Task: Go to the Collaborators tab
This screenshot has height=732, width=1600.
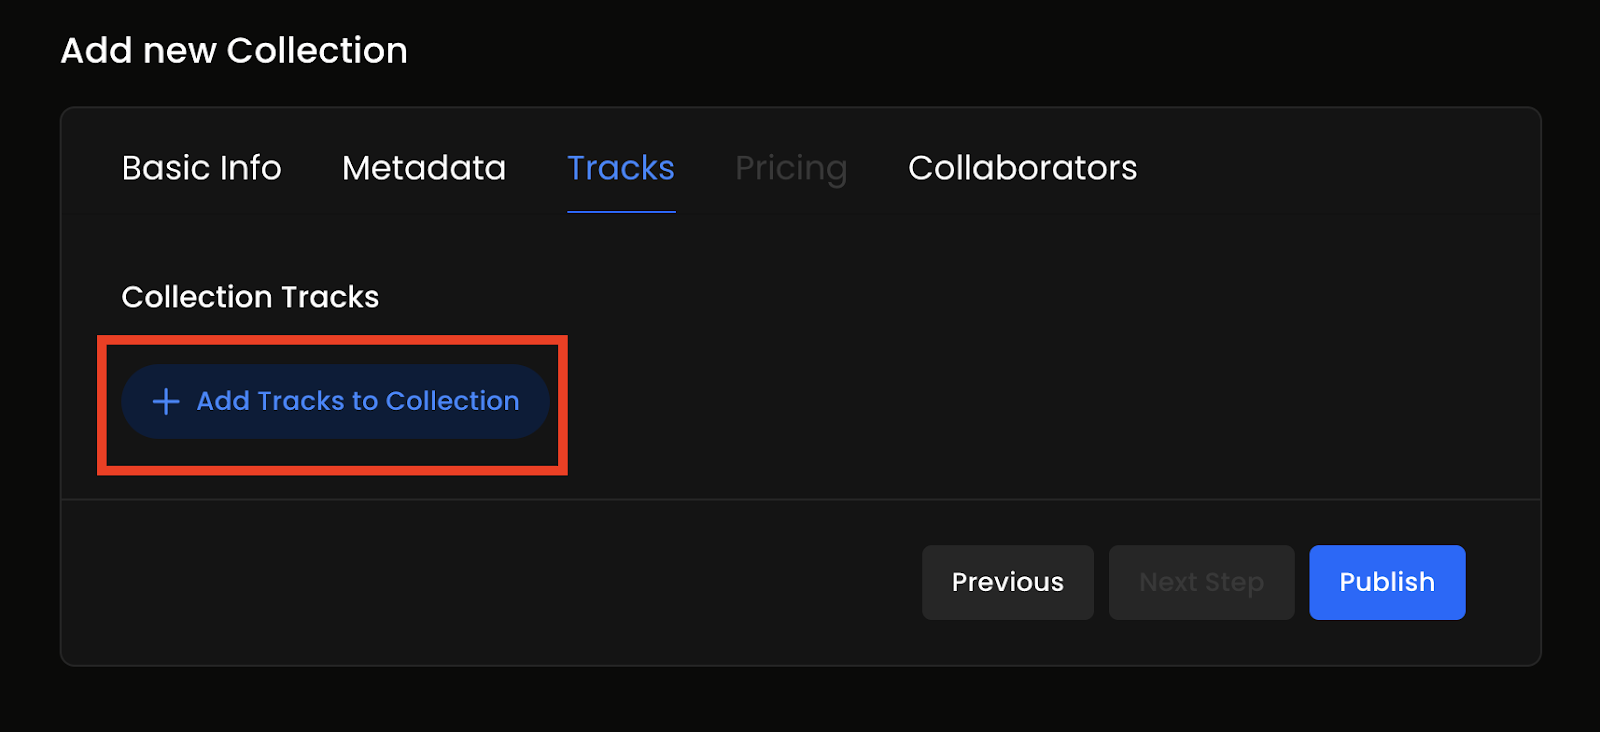Action: pos(1022,168)
